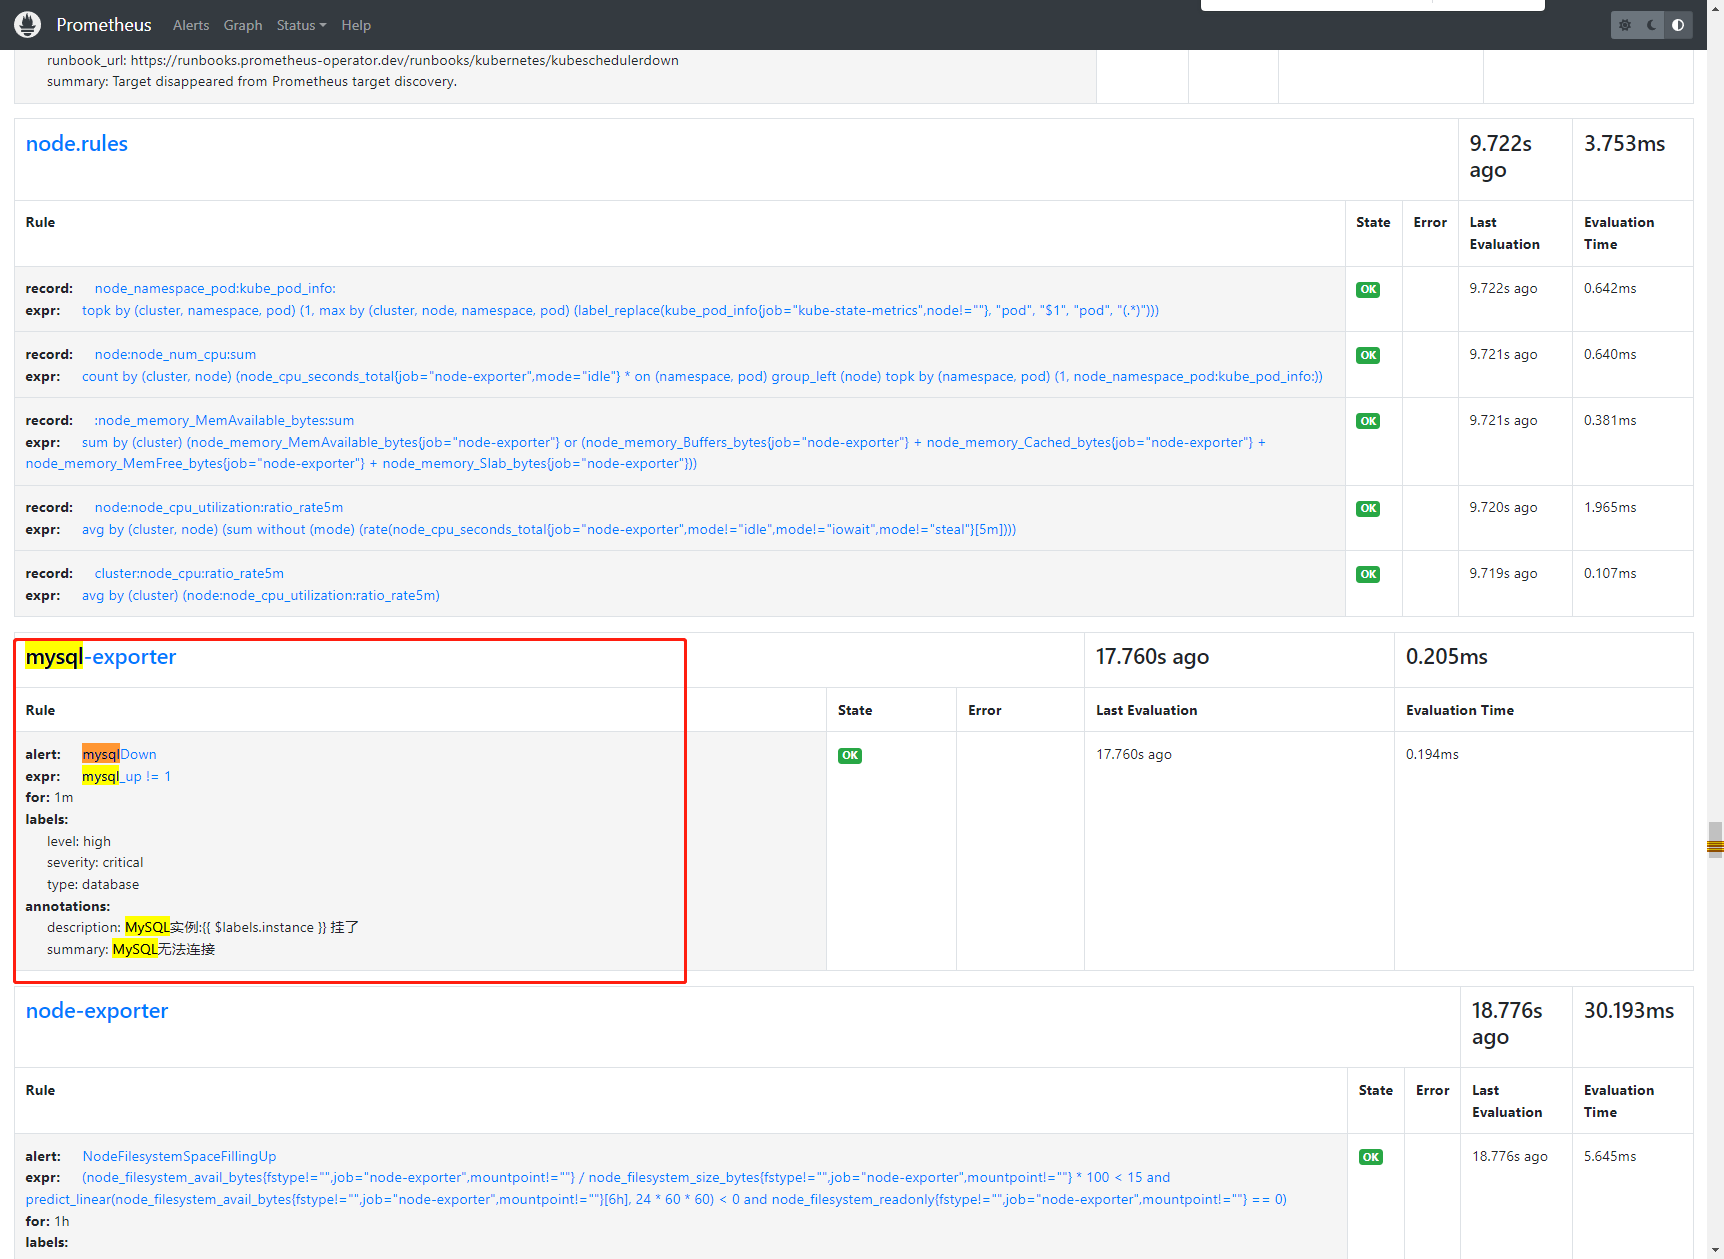Open the Alerts page
This screenshot has width=1724, height=1259.
coord(191,25)
